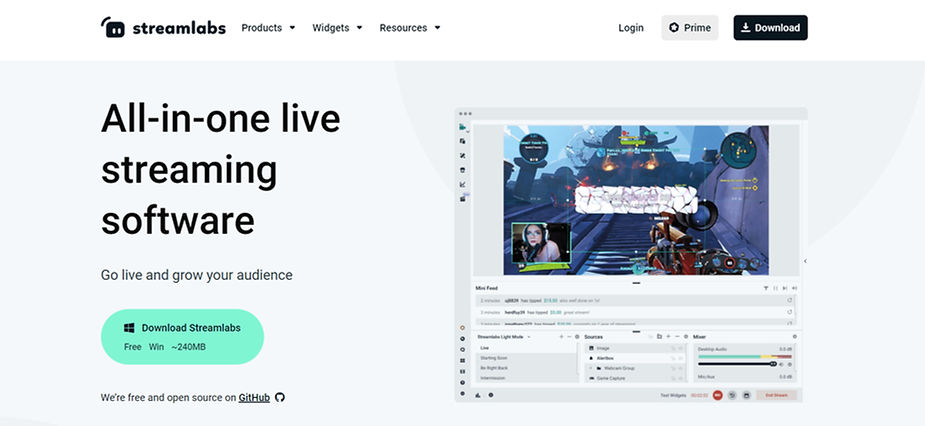Expand the Products menu
The height and width of the screenshot is (426, 925).
tap(268, 28)
